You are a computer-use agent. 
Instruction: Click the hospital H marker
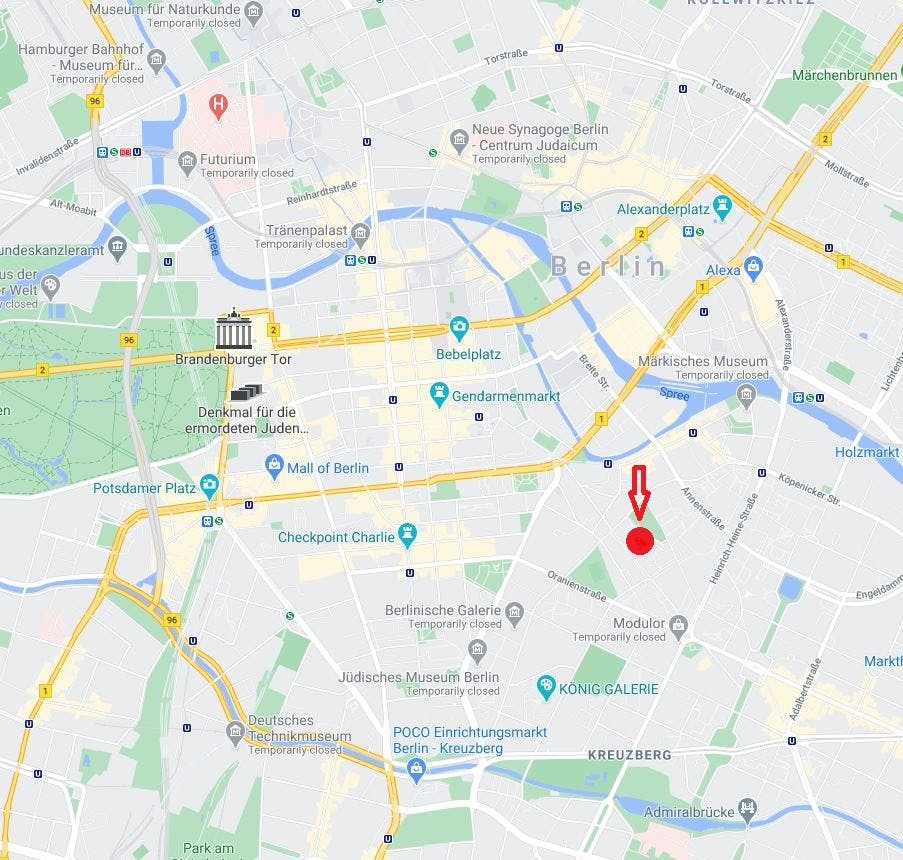(x=218, y=107)
